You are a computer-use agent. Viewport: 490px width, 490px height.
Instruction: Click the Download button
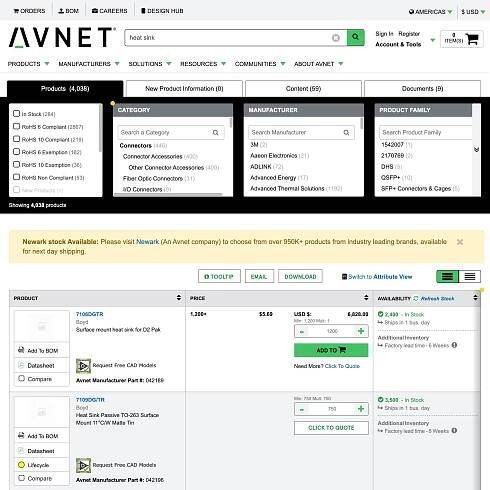(x=300, y=276)
